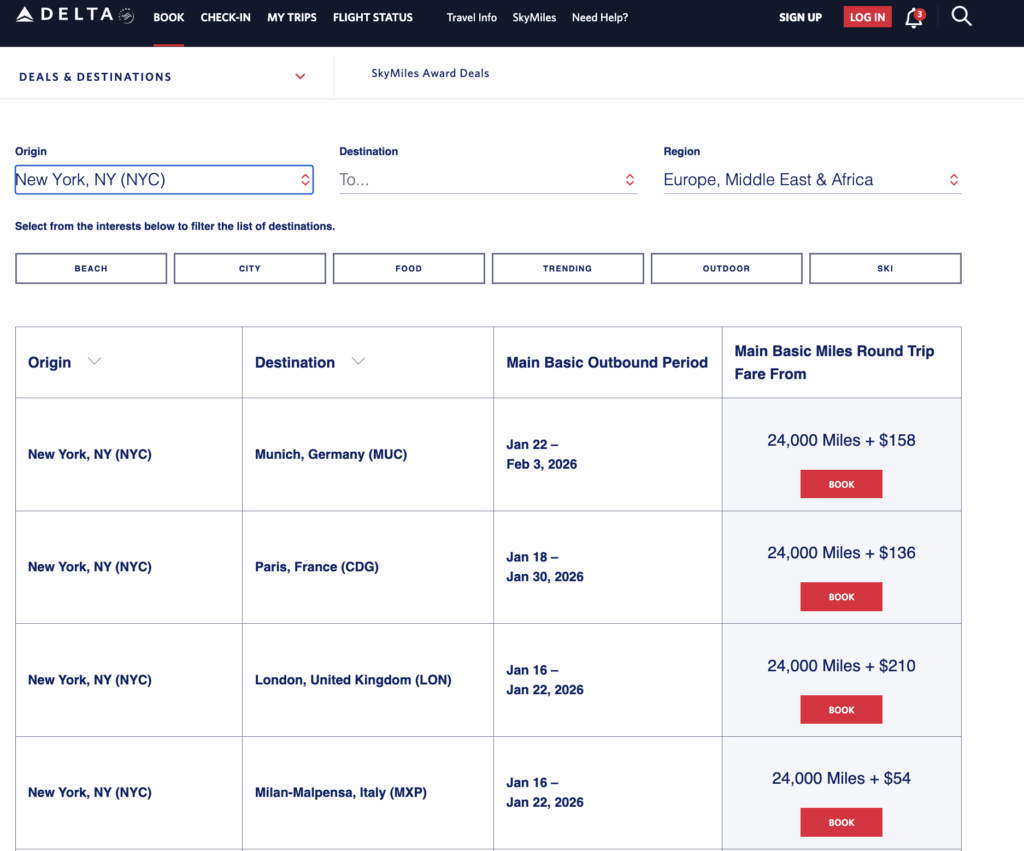This screenshot has height=851, width=1024.
Task: Open search using the magnifying glass icon
Action: [961, 16]
